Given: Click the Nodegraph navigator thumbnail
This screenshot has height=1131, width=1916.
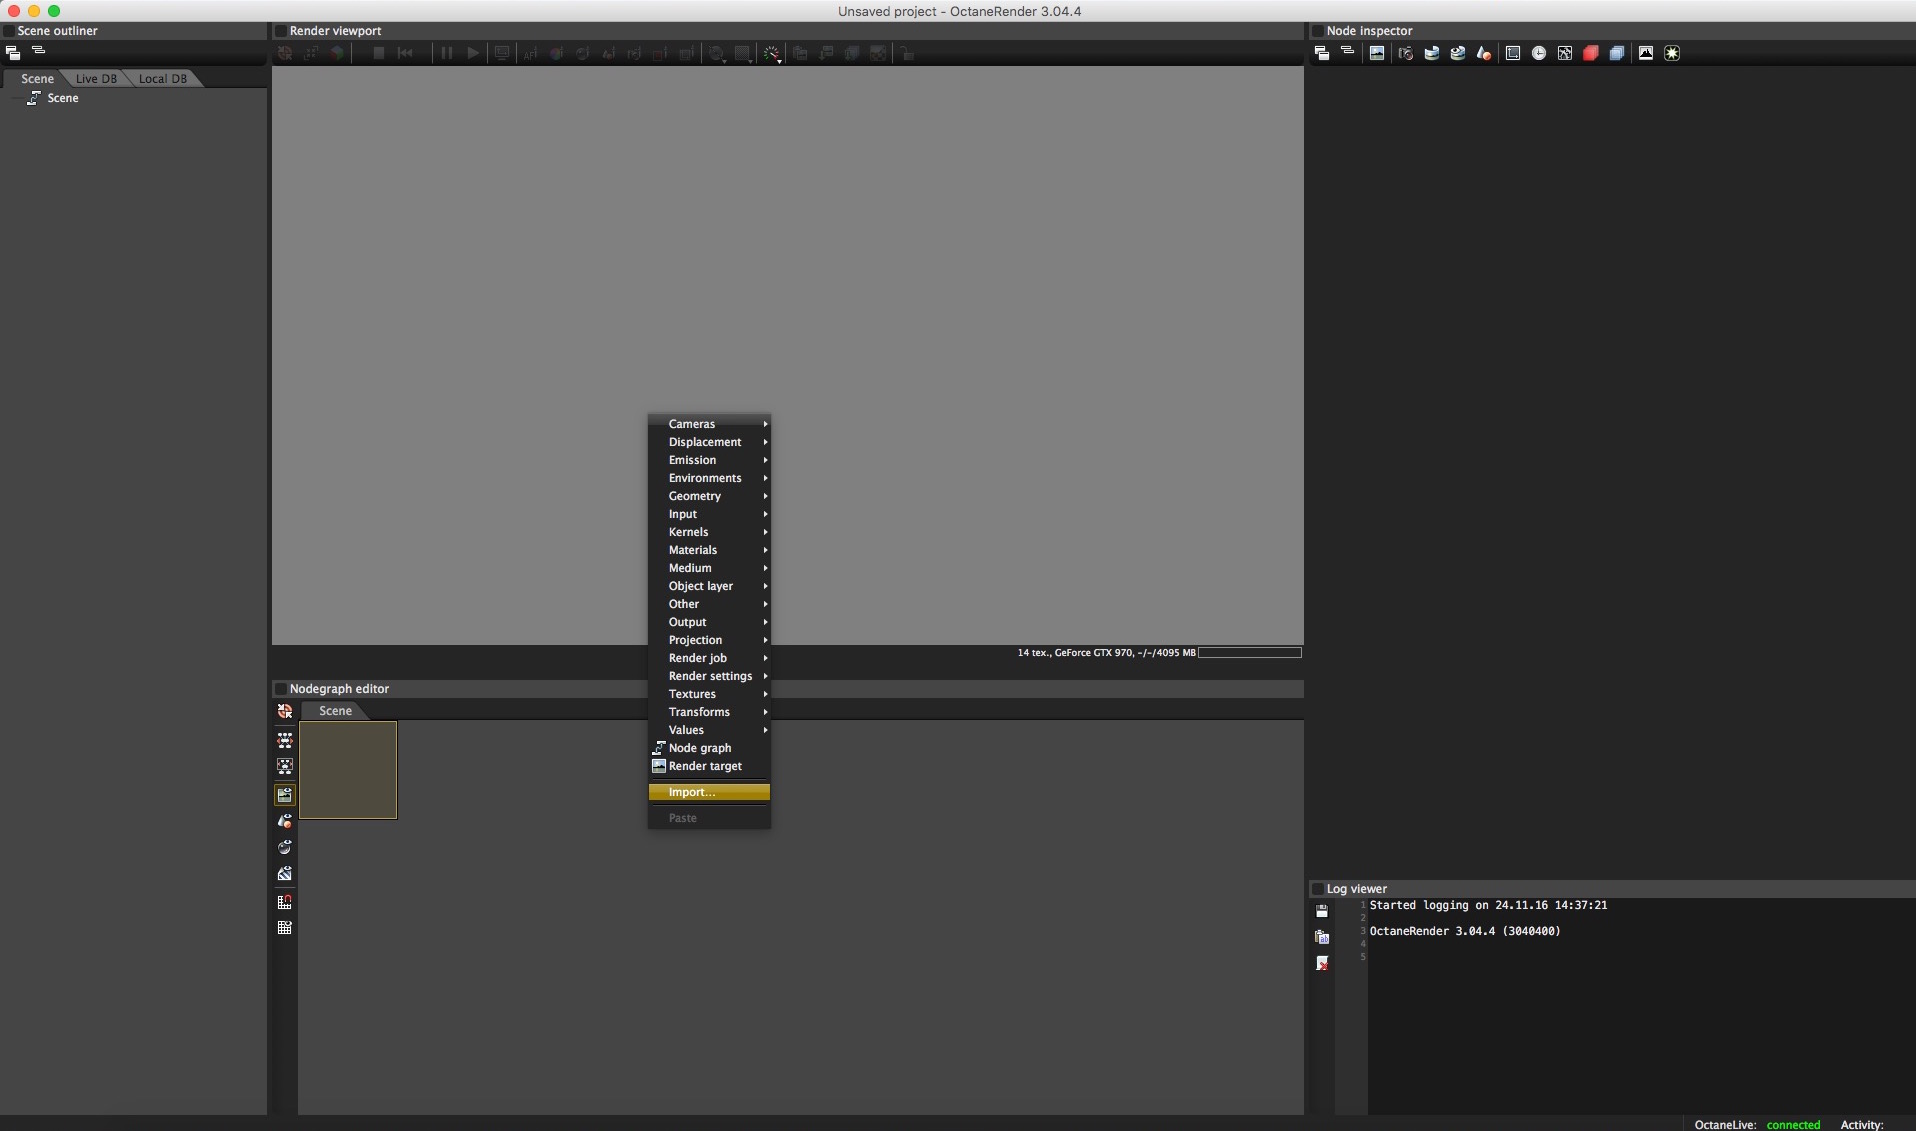Looking at the screenshot, I should [x=348, y=770].
